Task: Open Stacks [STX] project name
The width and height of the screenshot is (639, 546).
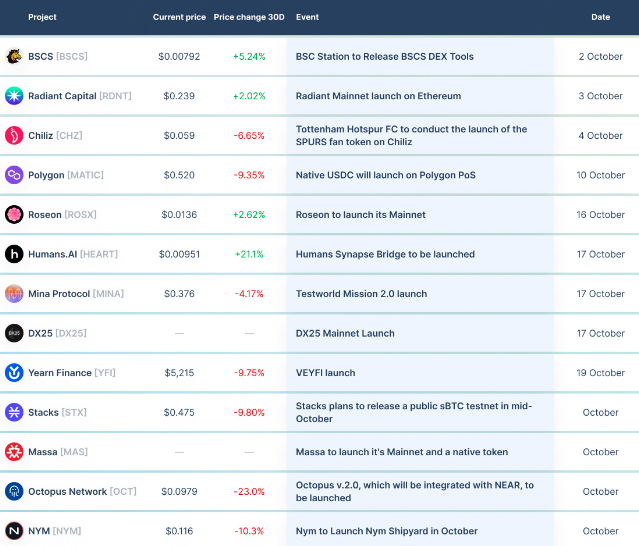Action: [57, 412]
